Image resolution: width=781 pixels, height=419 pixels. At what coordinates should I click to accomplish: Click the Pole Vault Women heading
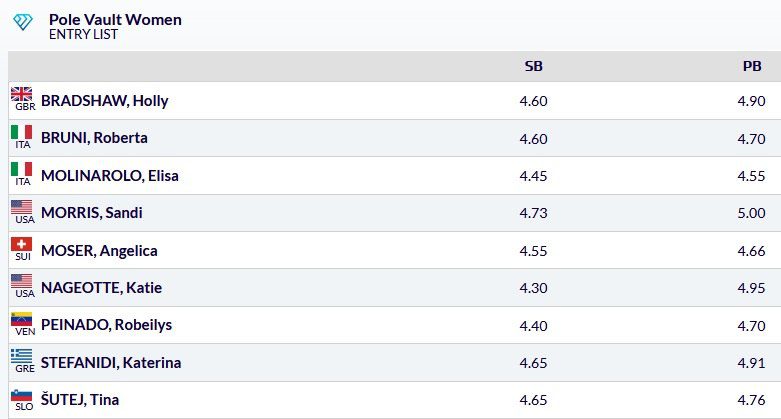point(115,19)
